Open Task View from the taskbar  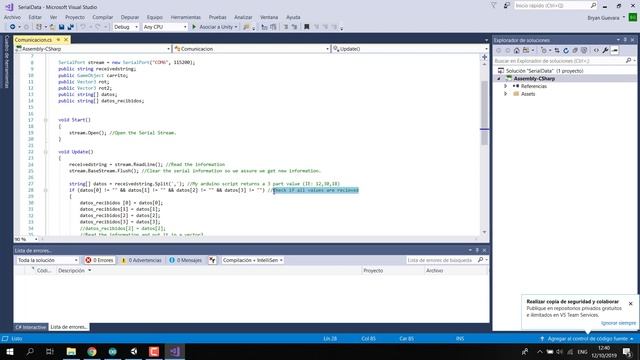pyautogui.click(x=50, y=351)
